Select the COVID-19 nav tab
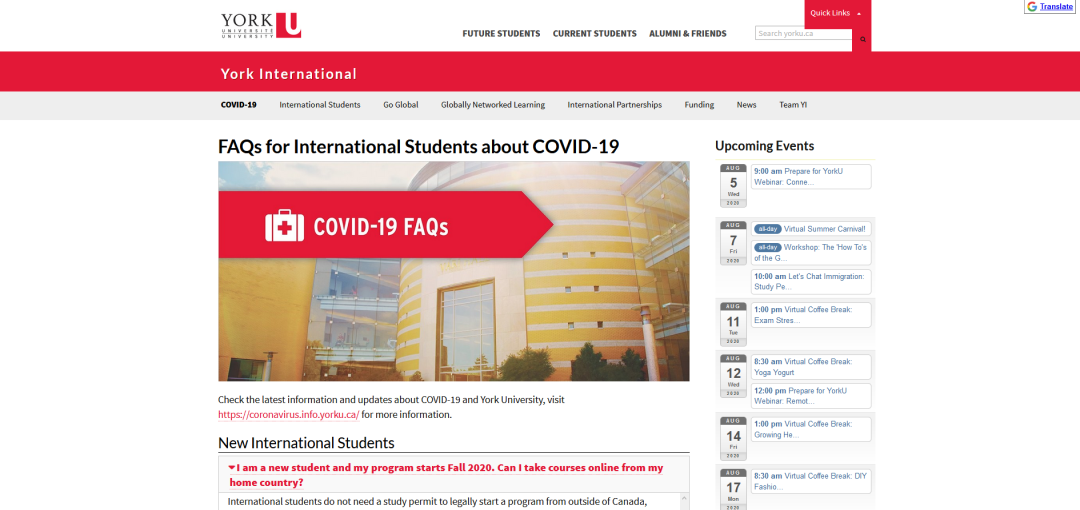This screenshot has height=510, width=1080. (238, 105)
